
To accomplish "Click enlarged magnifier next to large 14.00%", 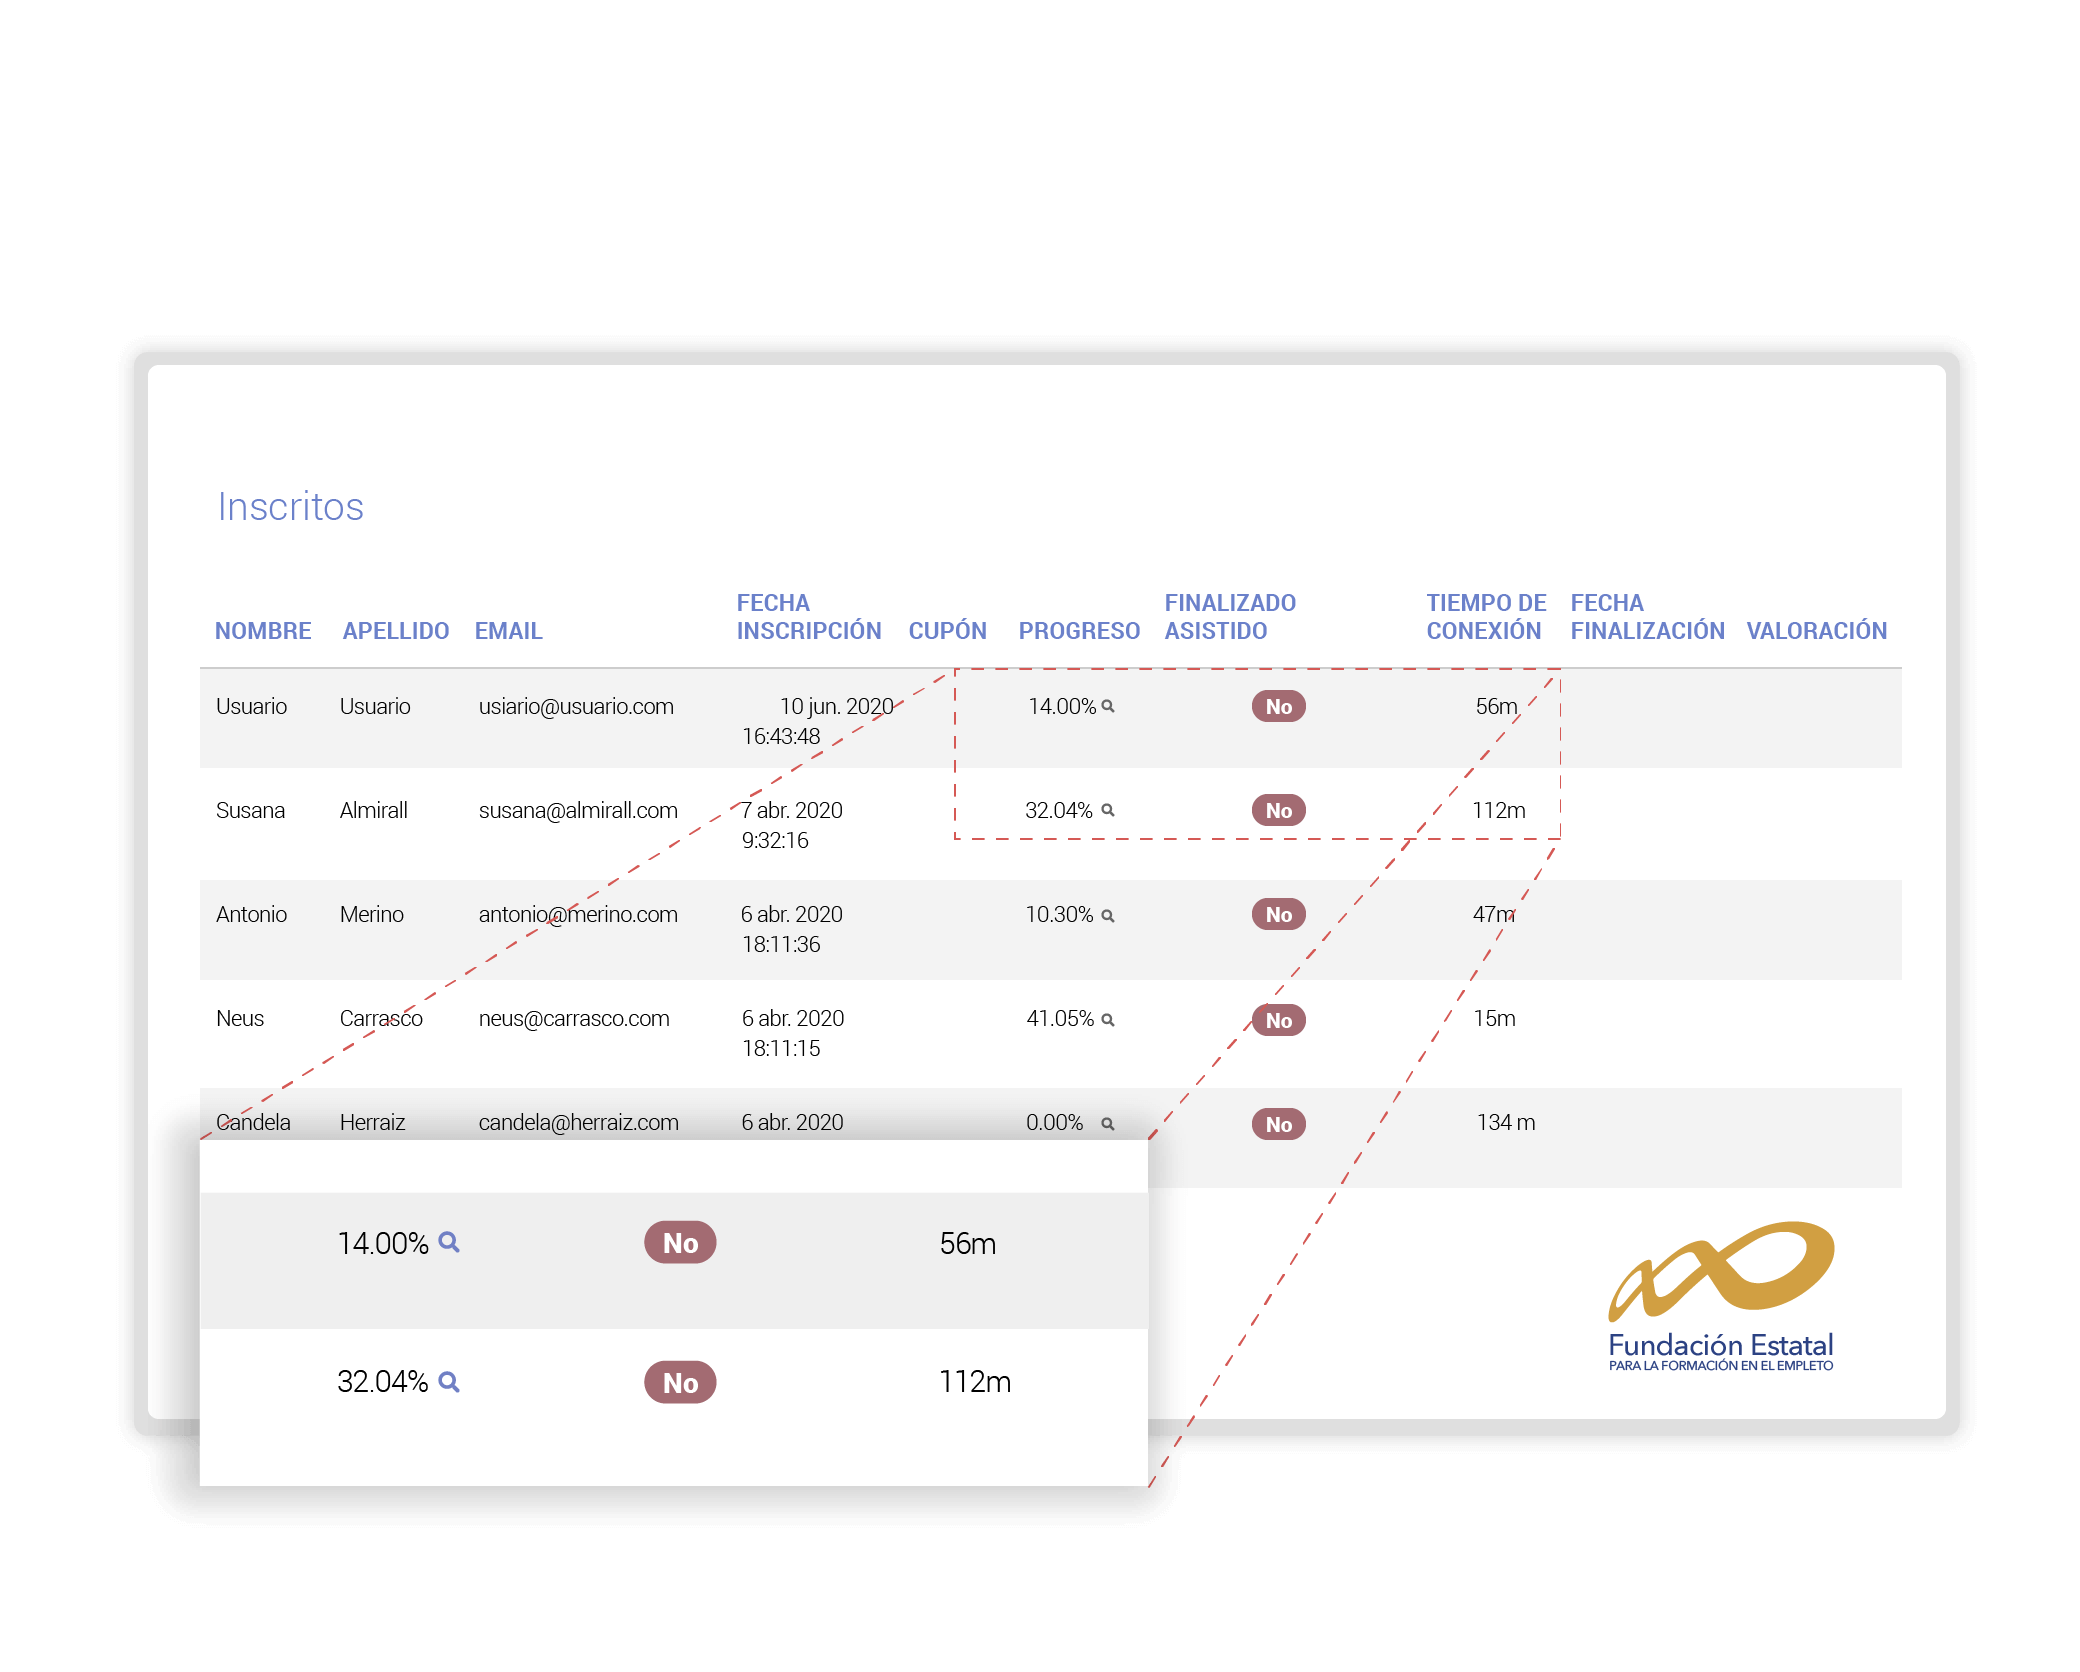I will (449, 1242).
